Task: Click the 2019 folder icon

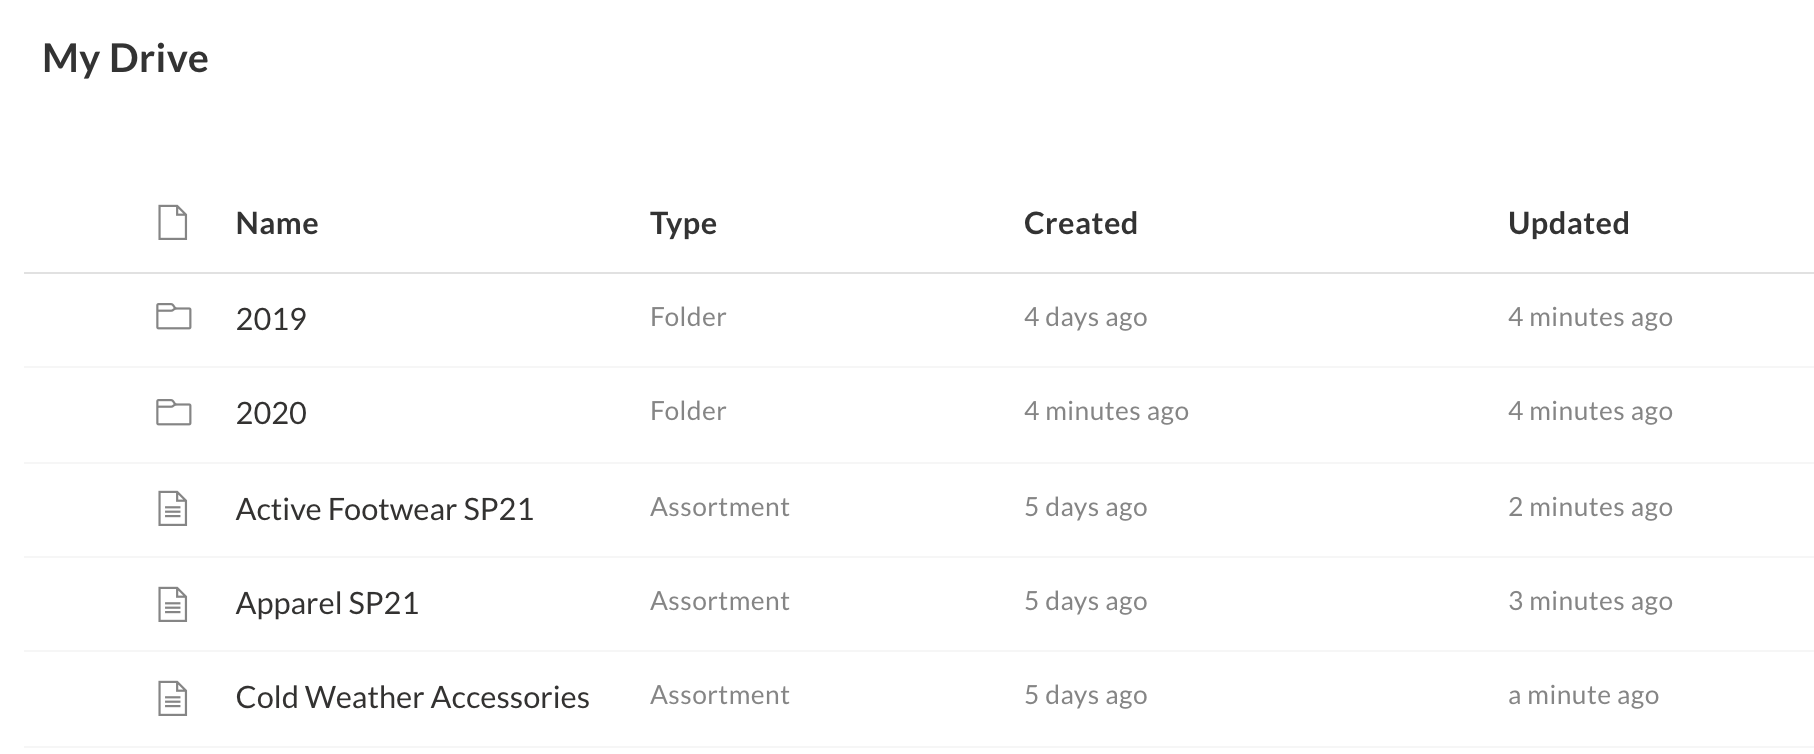Action: [173, 317]
